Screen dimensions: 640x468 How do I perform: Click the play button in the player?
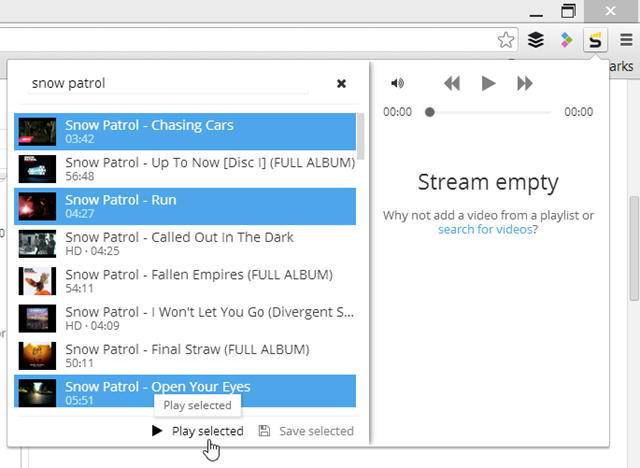(488, 83)
